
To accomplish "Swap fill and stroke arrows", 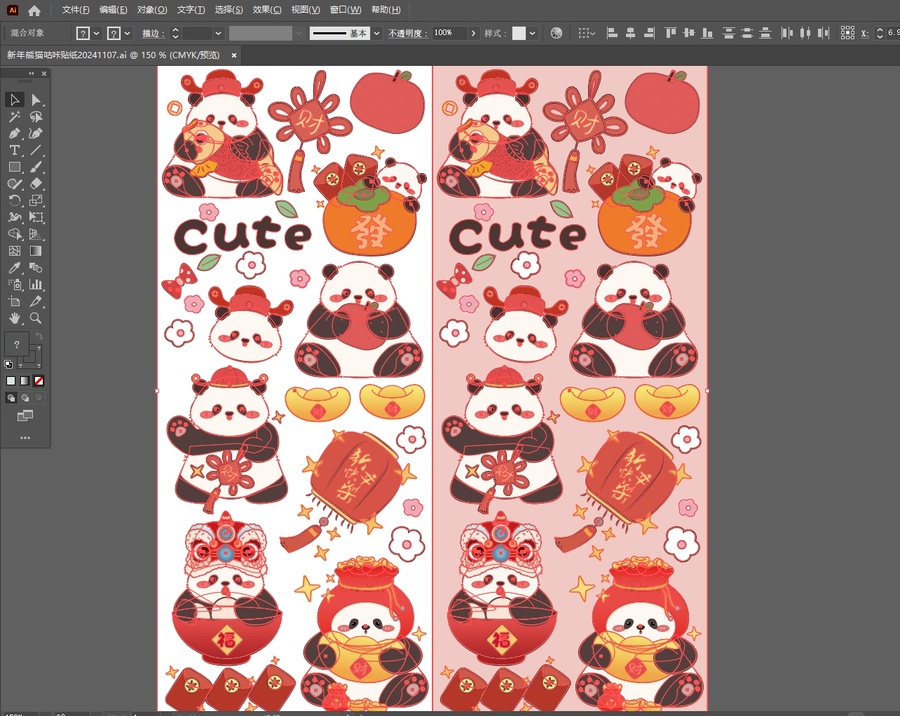I will click(39, 336).
